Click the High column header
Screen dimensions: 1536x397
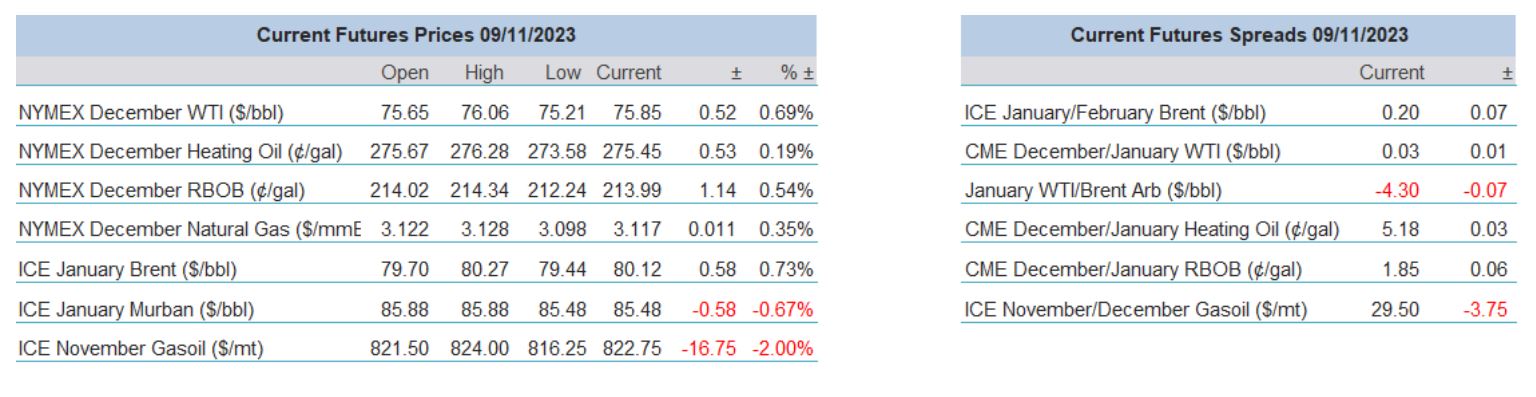tap(484, 73)
